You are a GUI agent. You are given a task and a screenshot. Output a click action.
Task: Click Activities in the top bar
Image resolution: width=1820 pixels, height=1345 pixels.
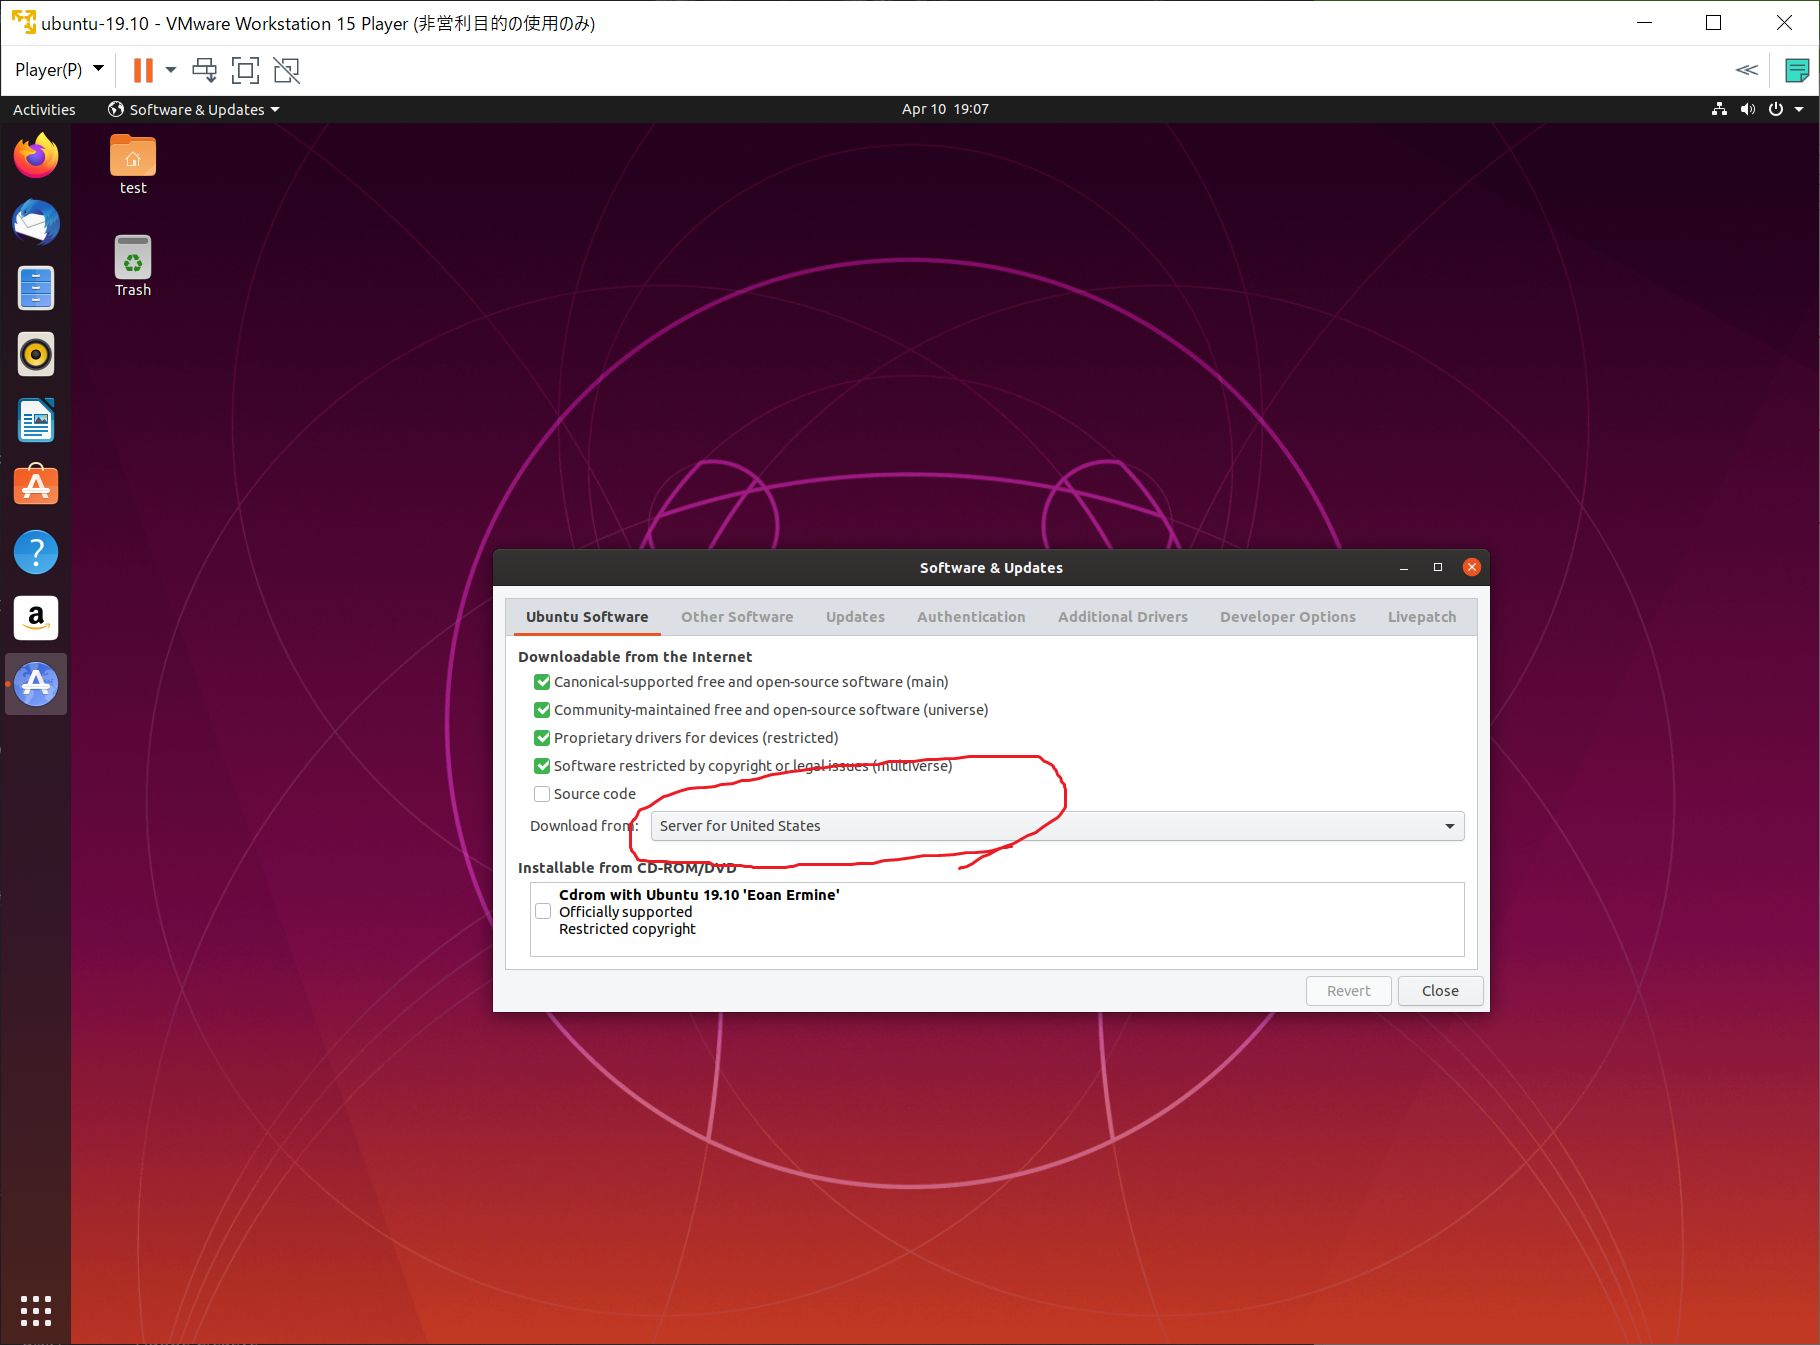(x=44, y=109)
